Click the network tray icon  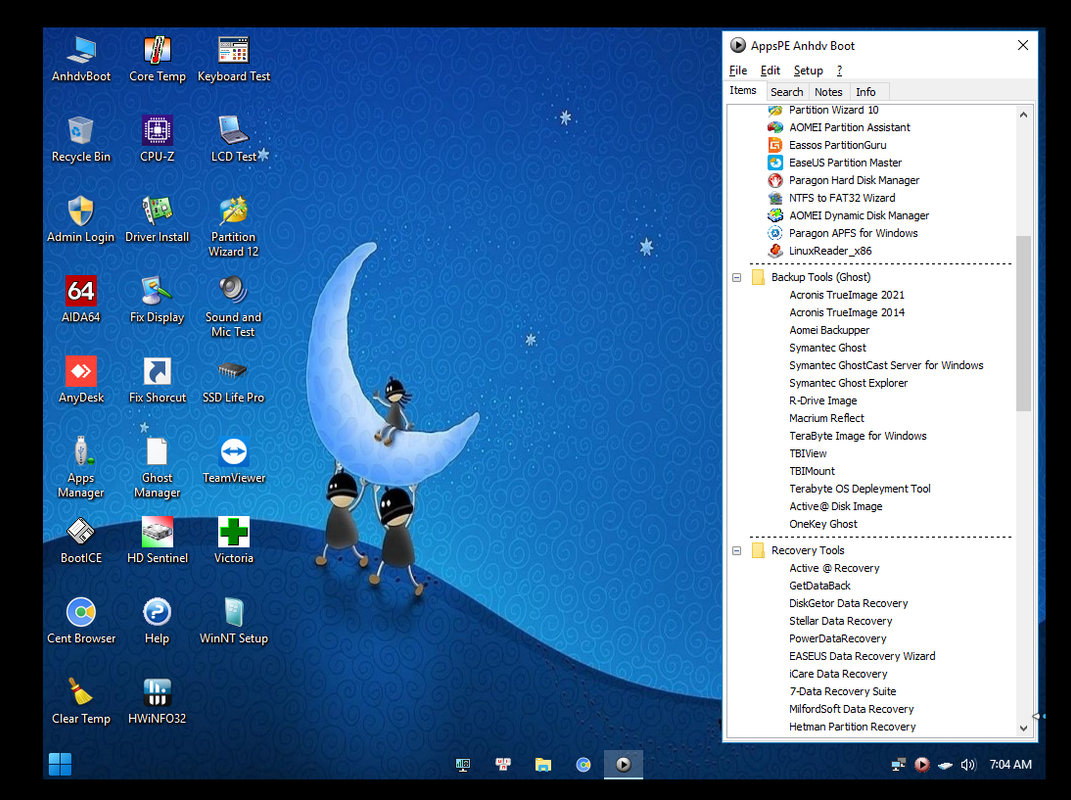pos(898,764)
